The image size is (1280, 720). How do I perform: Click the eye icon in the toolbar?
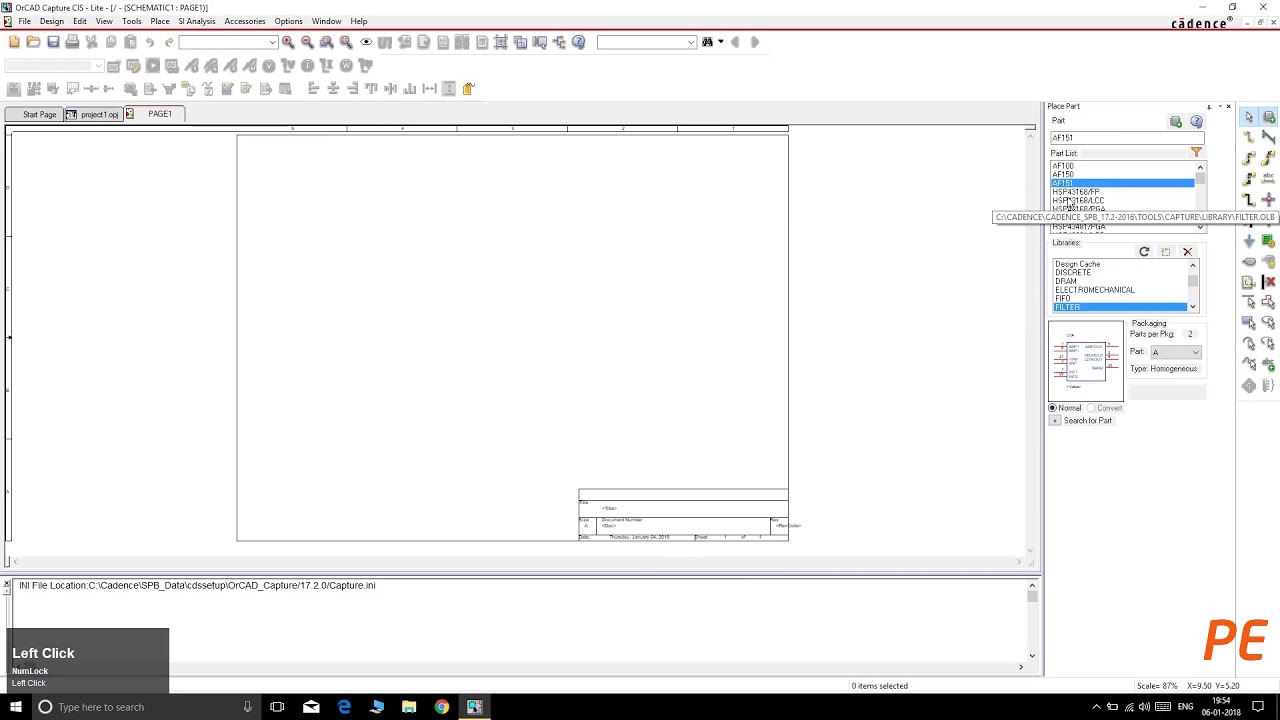click(x=366, y=42)
